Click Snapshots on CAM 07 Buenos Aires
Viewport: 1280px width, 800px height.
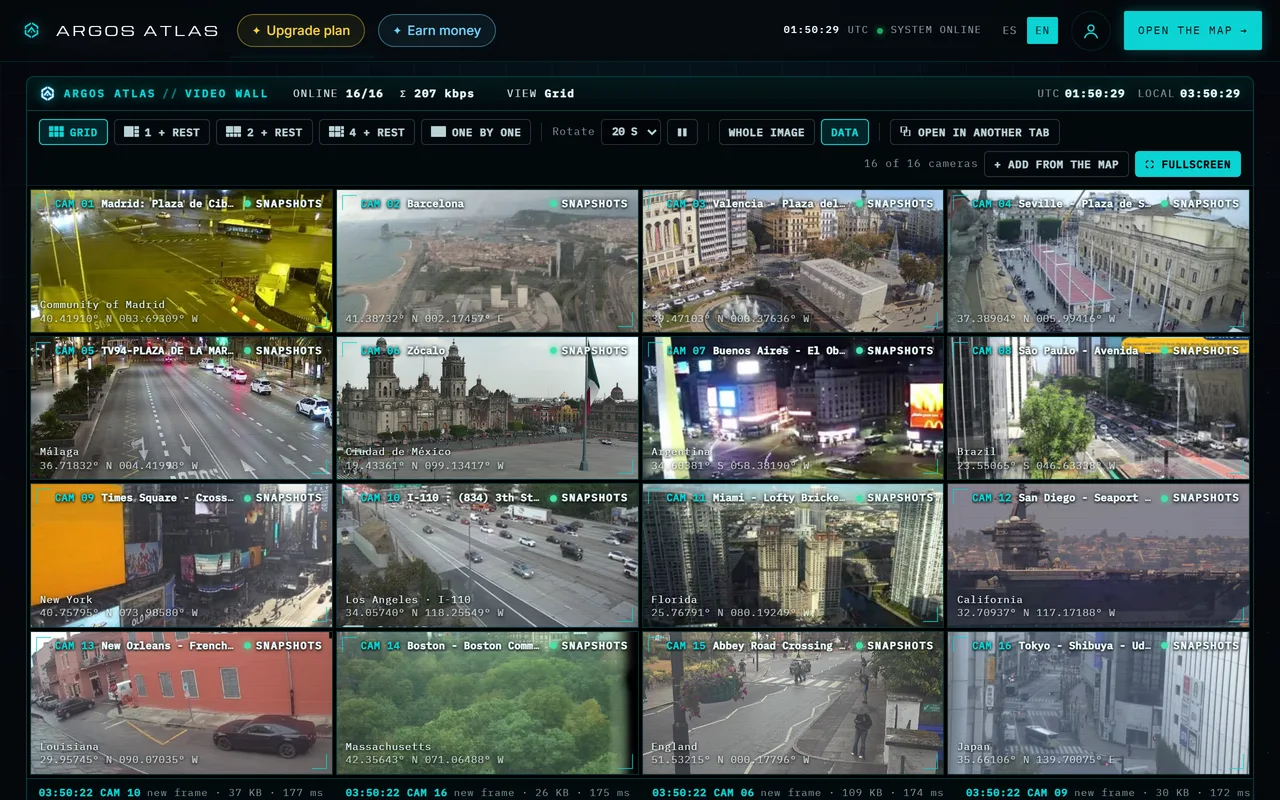(894, 351)
